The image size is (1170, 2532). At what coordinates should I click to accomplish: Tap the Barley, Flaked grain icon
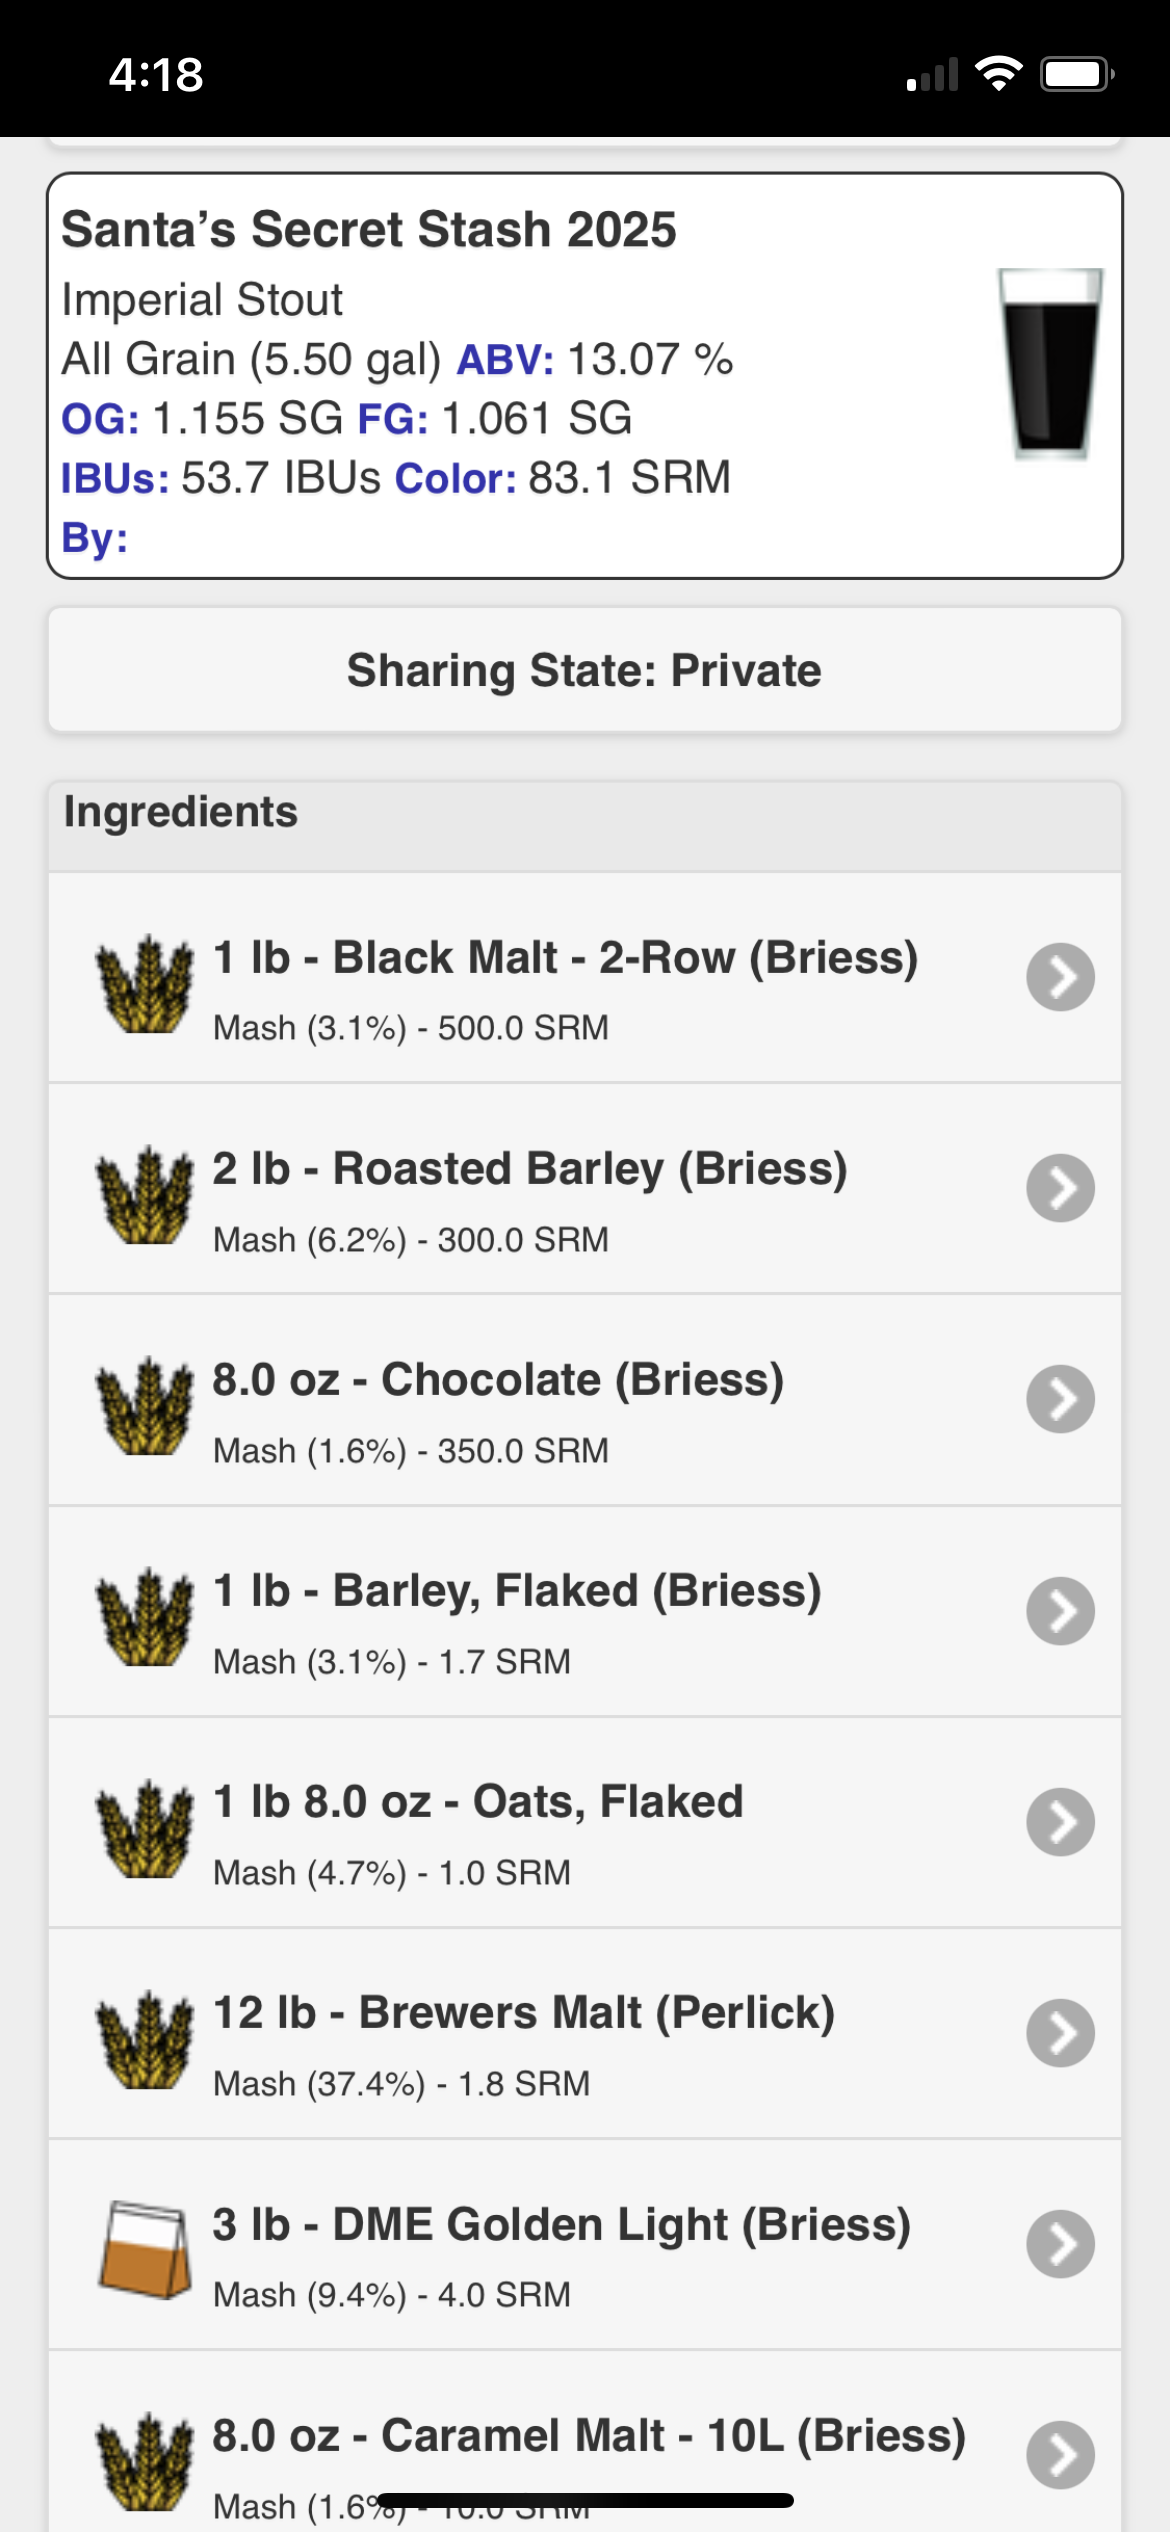click(x=145, y=1617)
